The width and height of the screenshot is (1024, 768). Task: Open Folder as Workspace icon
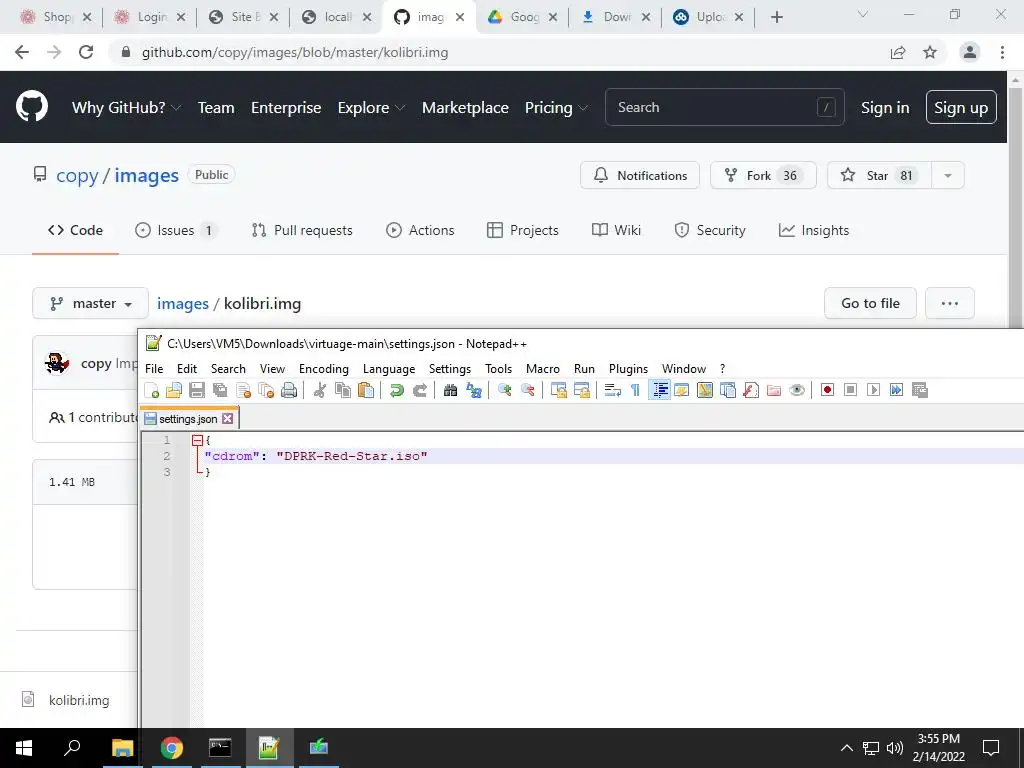pos(774,391)
